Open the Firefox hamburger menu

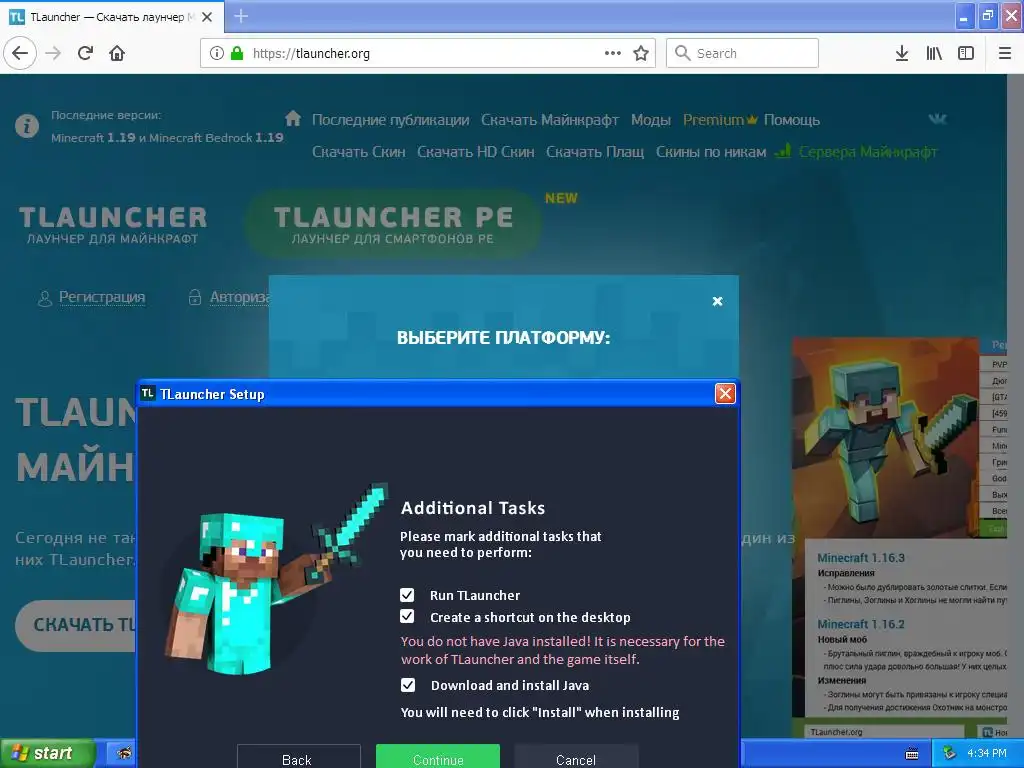pyautogui.click(x=1005, y=54)
